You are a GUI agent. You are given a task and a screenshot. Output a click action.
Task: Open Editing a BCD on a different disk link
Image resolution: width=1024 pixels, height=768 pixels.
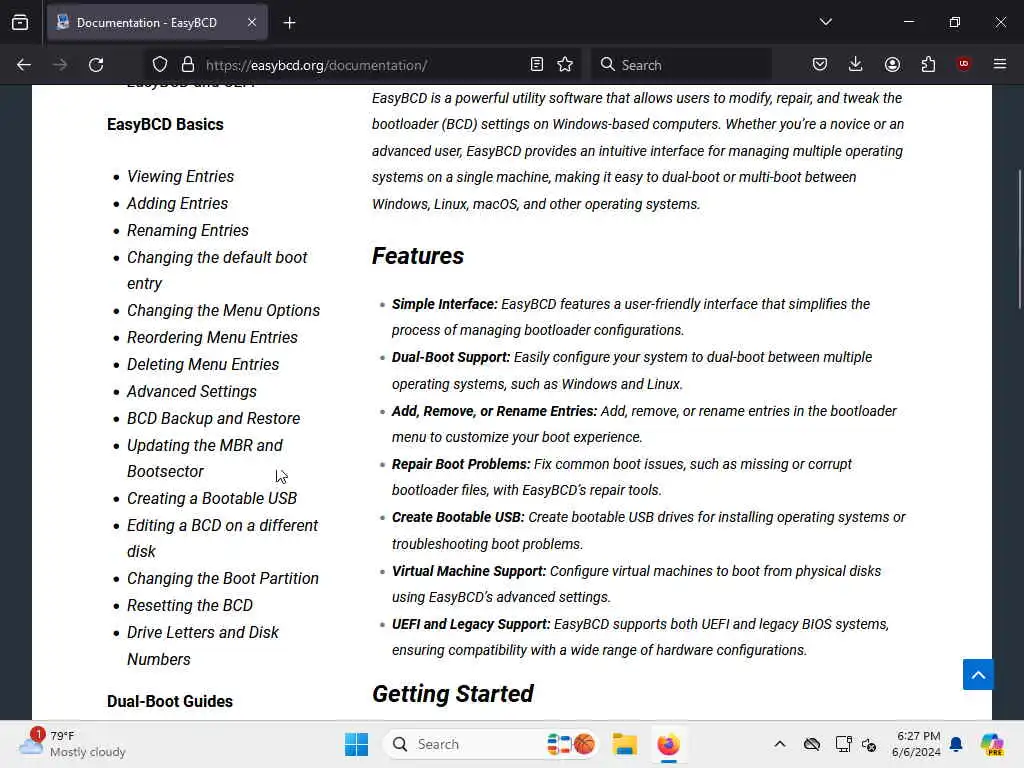pos(223,538)
